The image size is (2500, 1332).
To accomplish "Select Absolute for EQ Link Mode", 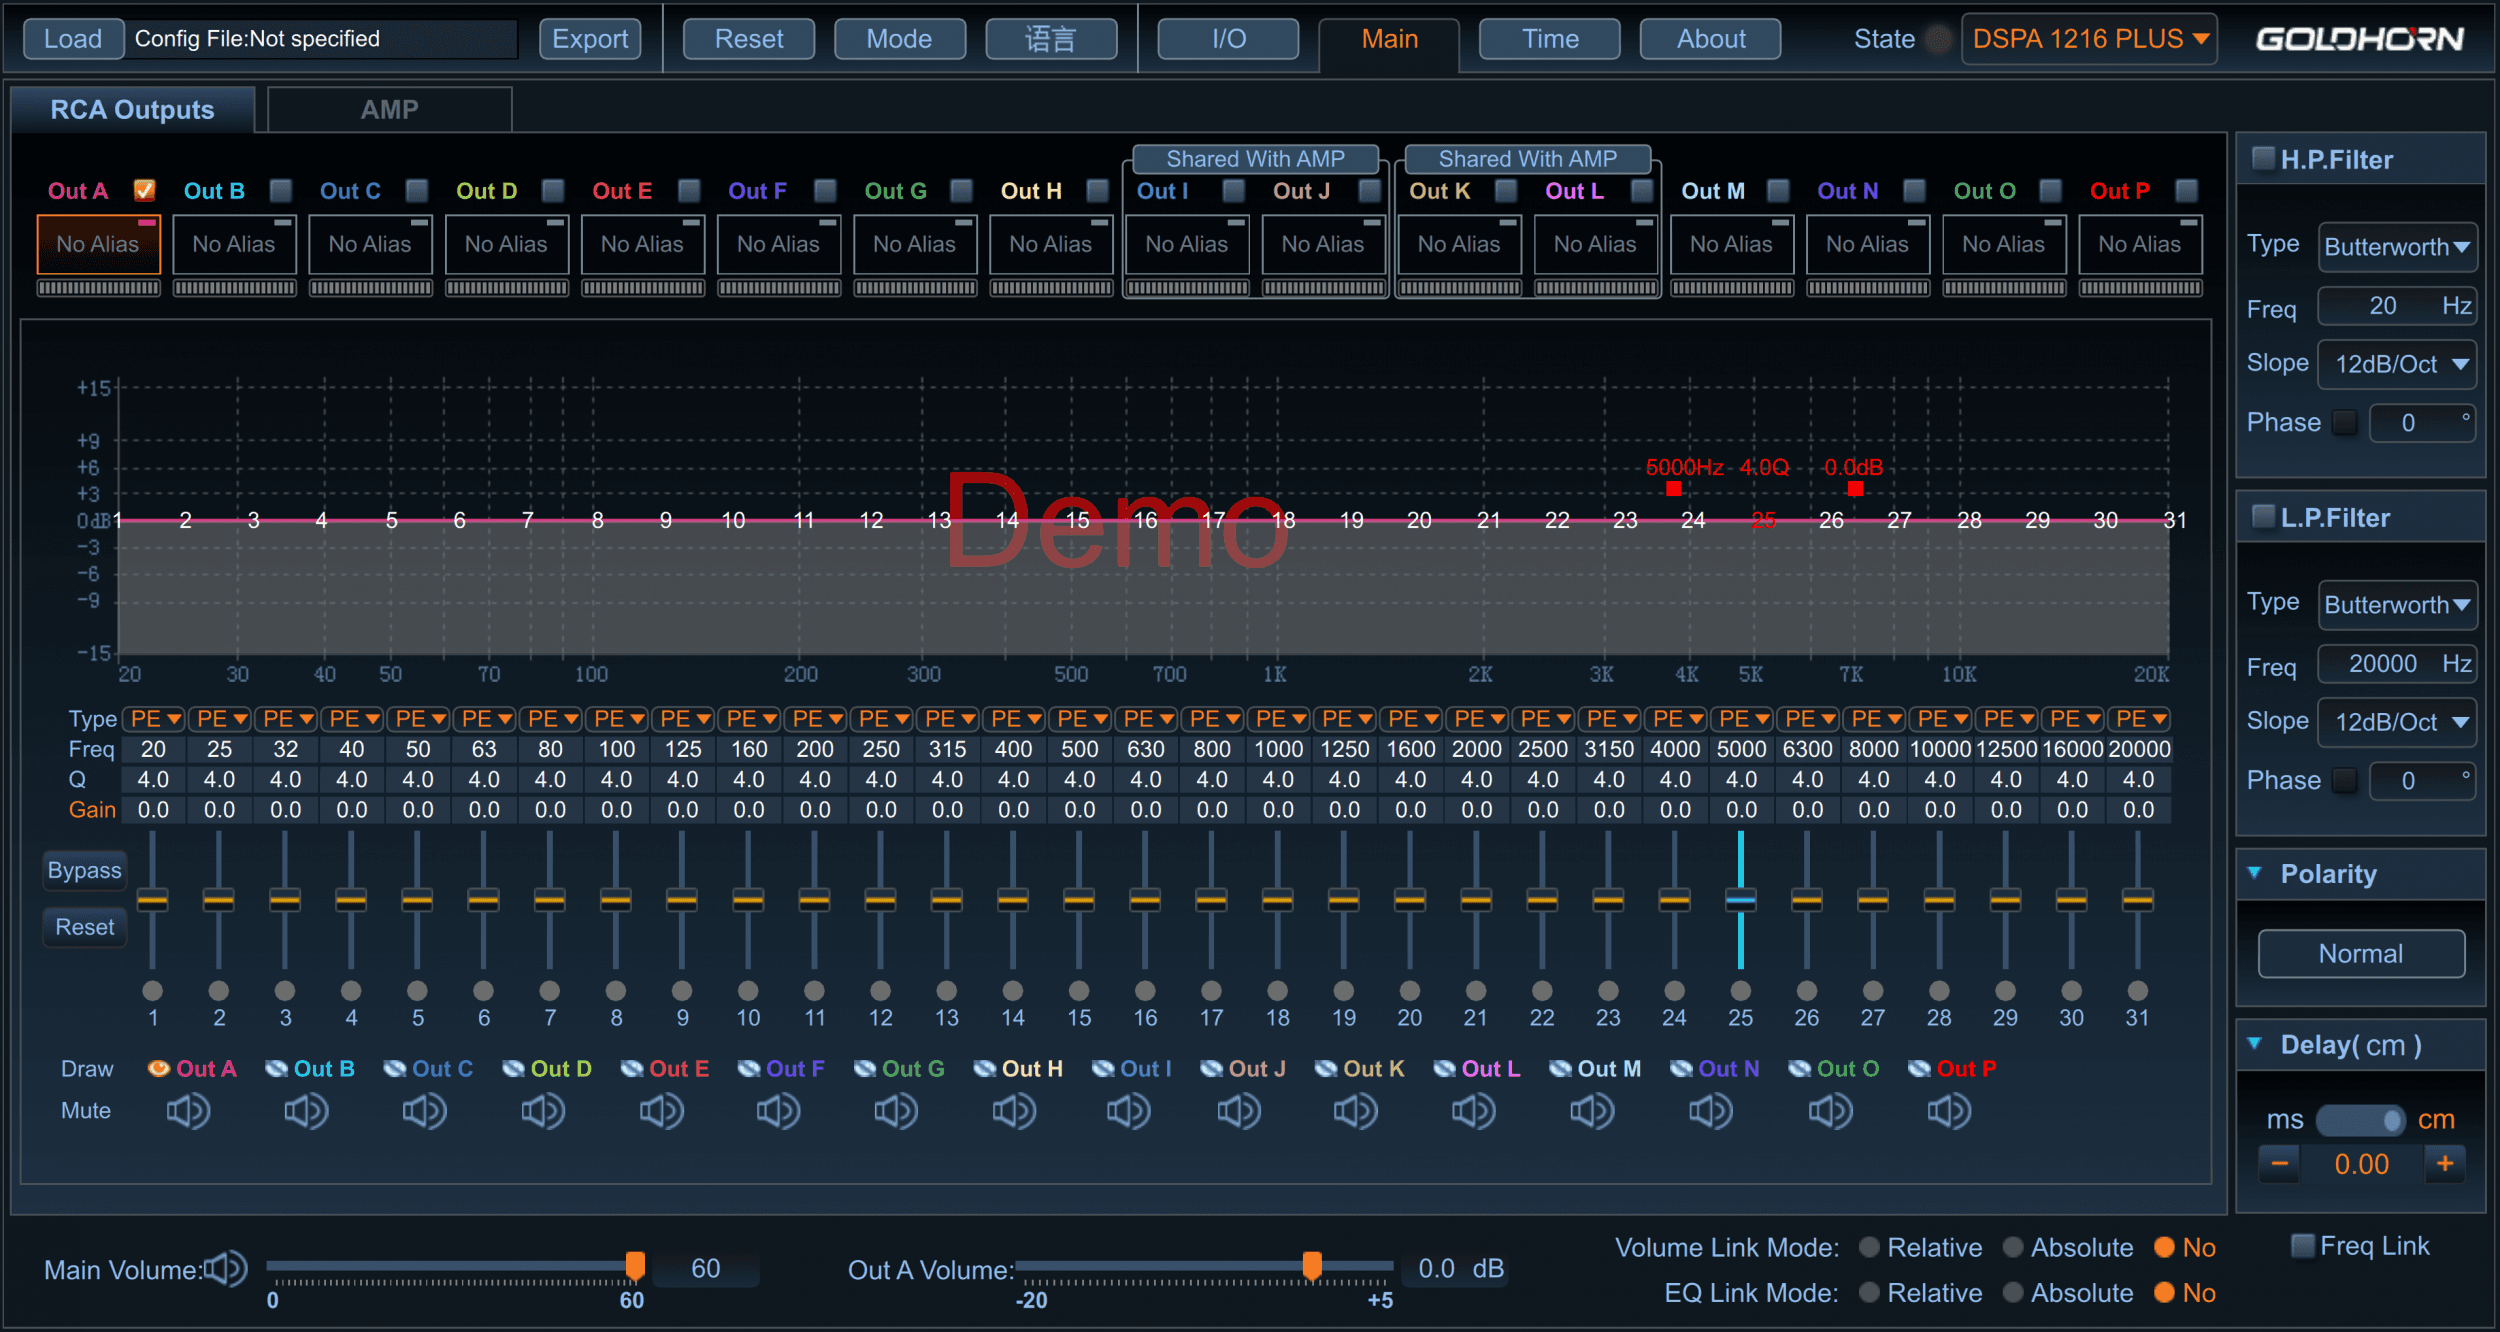I will click(2013, 1292).
